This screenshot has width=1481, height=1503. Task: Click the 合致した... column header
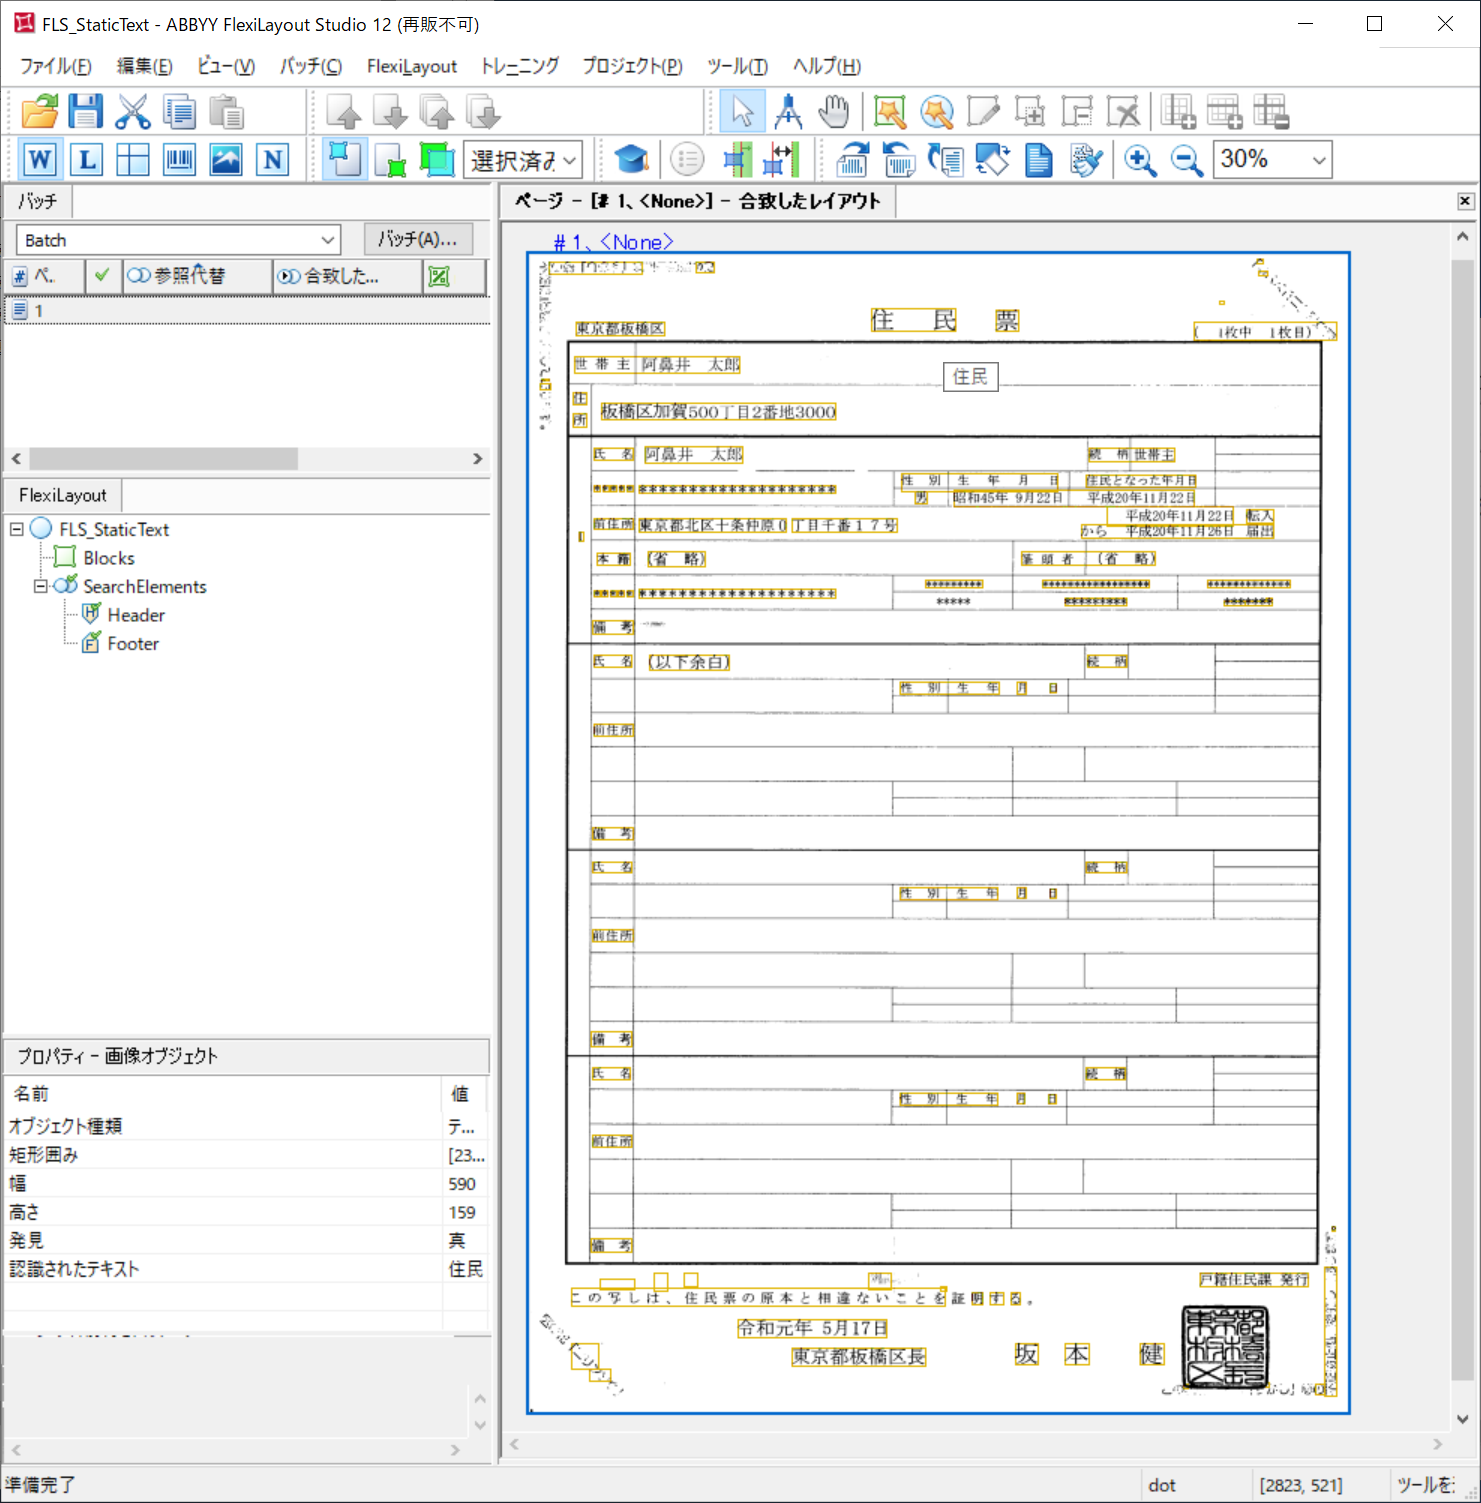point(347,276)
